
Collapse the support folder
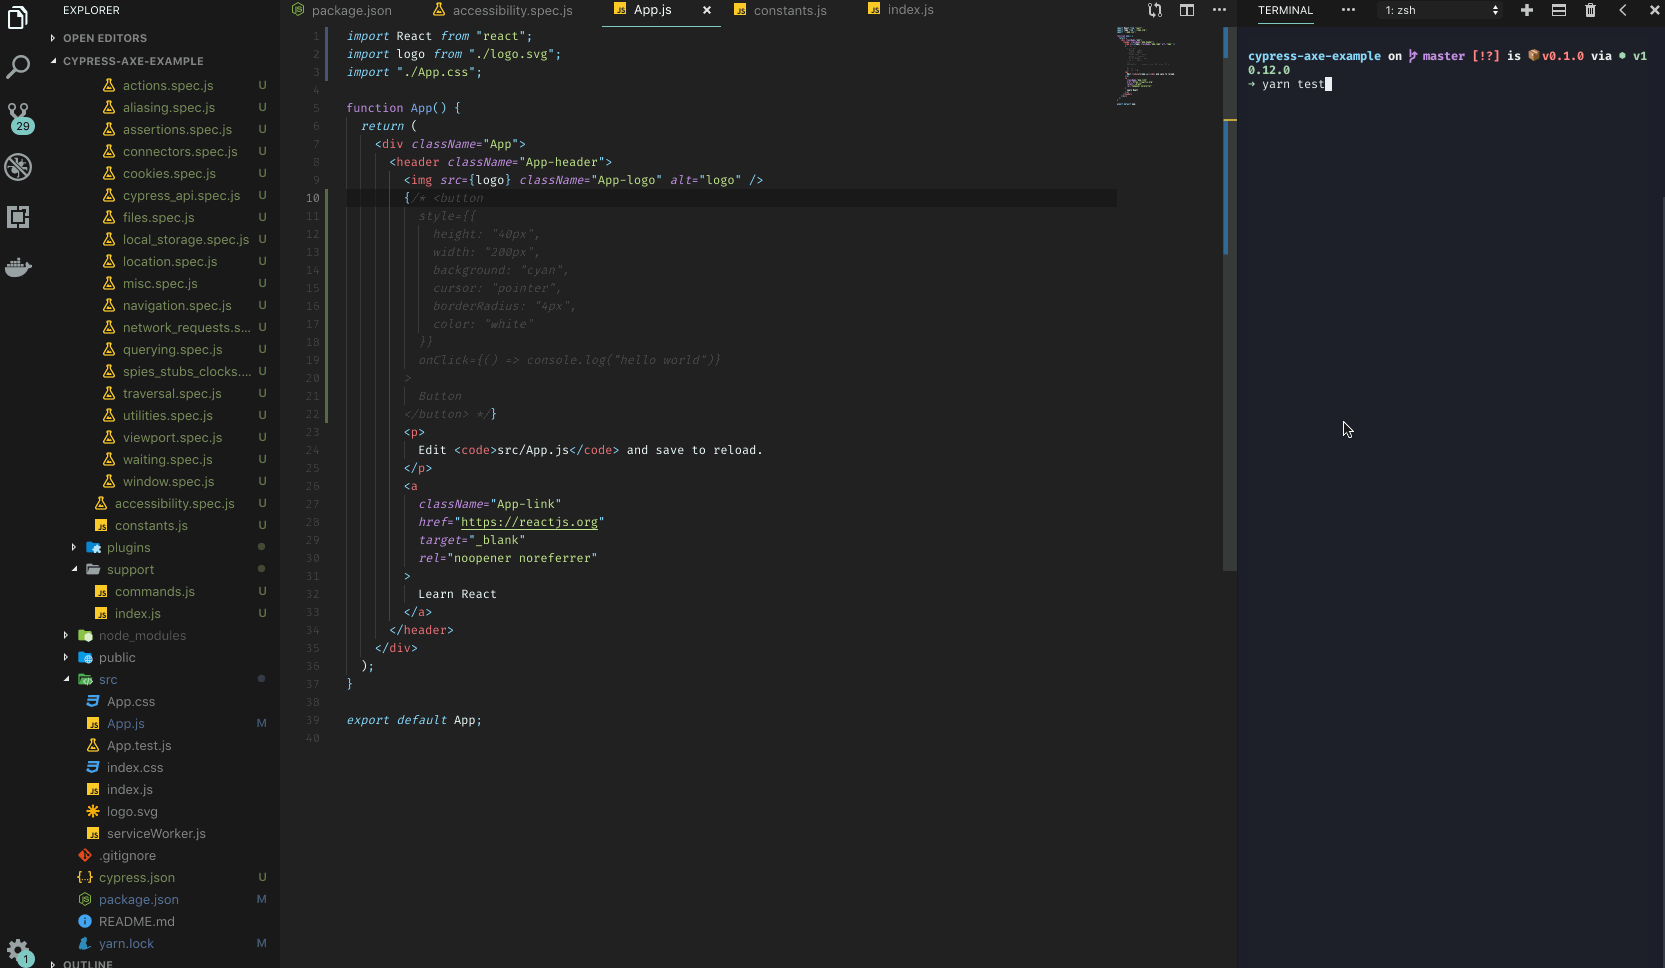pos(130,570)
